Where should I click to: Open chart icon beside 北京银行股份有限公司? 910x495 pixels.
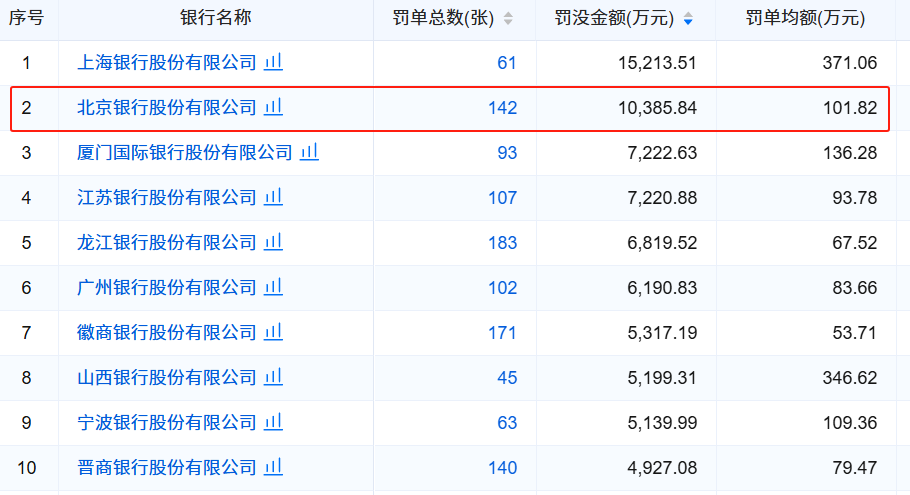pyautogui.click(x=273, y=107)
